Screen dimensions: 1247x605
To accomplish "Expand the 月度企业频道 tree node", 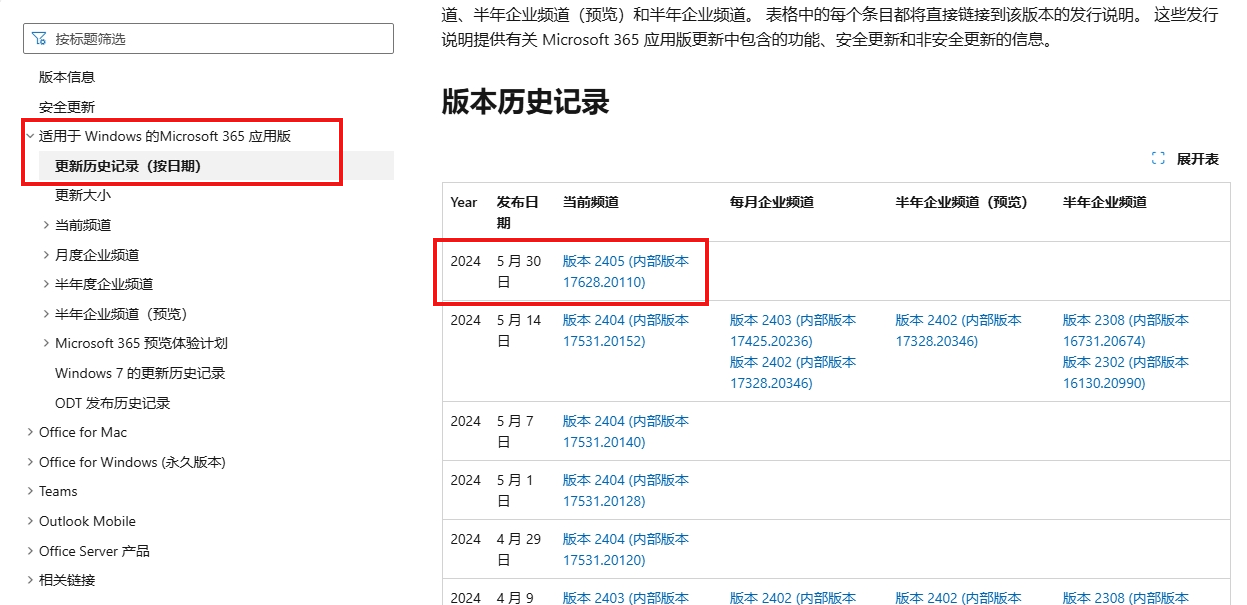I will pos(46,255).
